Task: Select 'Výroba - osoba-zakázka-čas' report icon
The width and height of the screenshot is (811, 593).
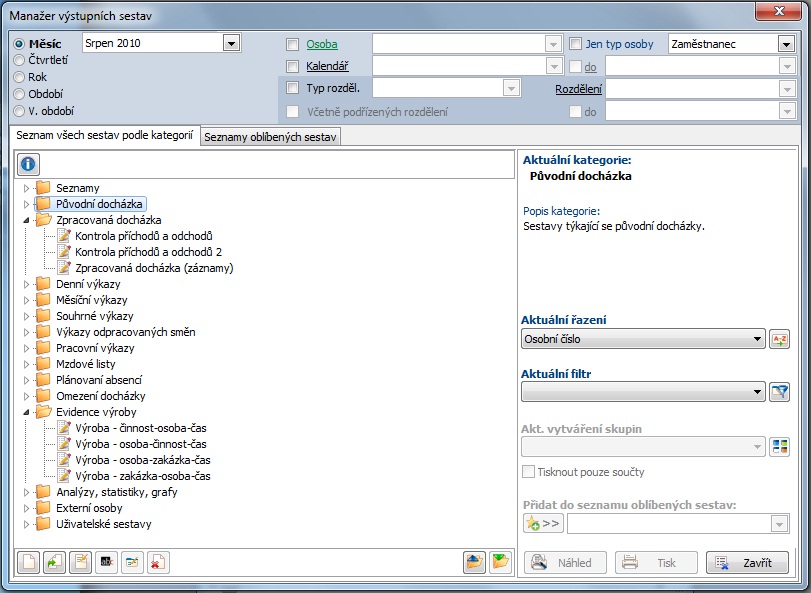Action: coord(64,460)
